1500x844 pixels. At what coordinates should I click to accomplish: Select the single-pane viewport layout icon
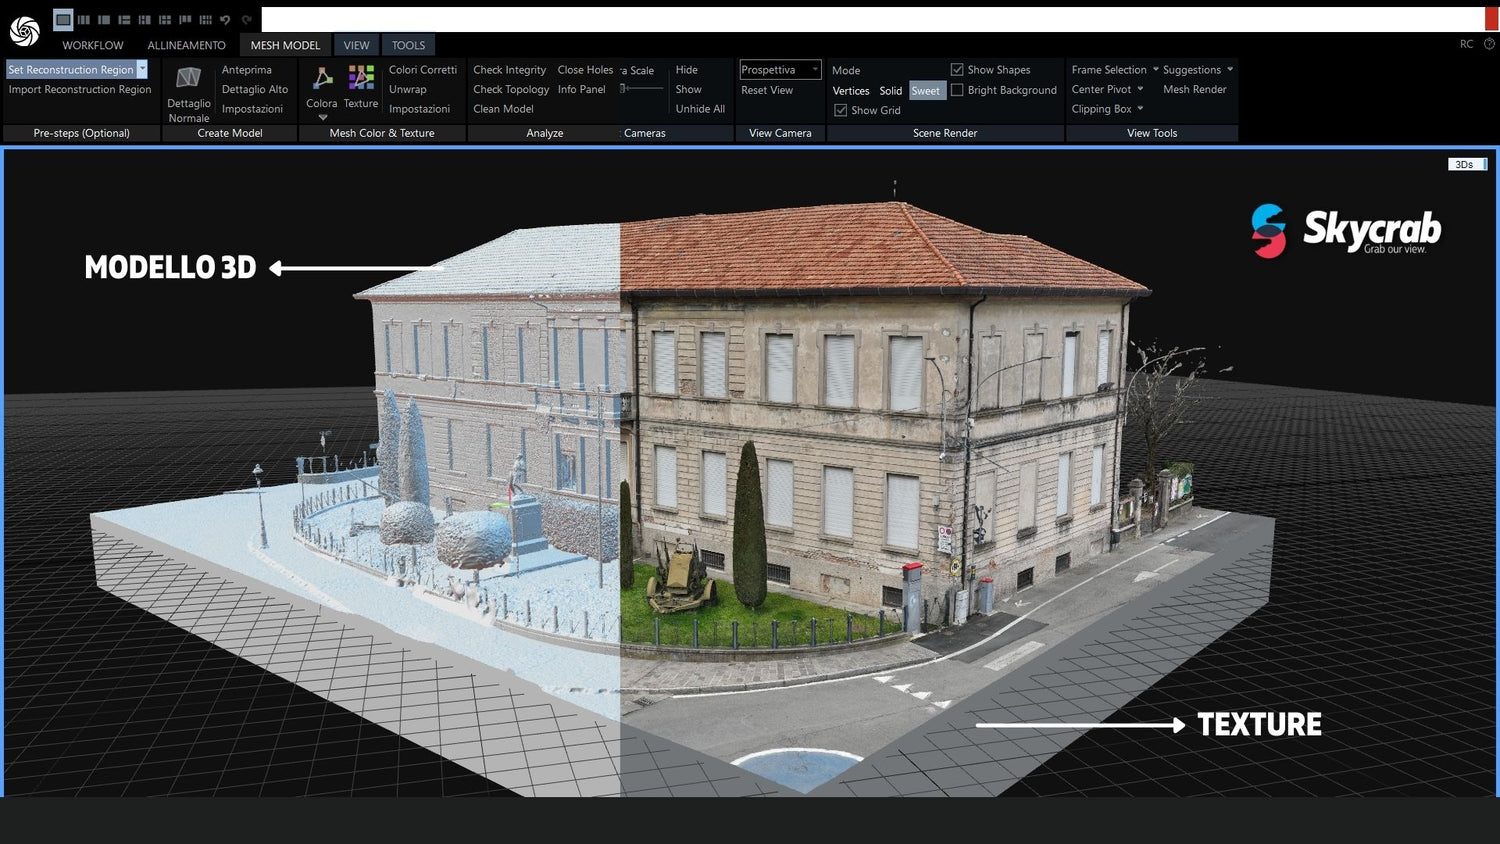62,19
